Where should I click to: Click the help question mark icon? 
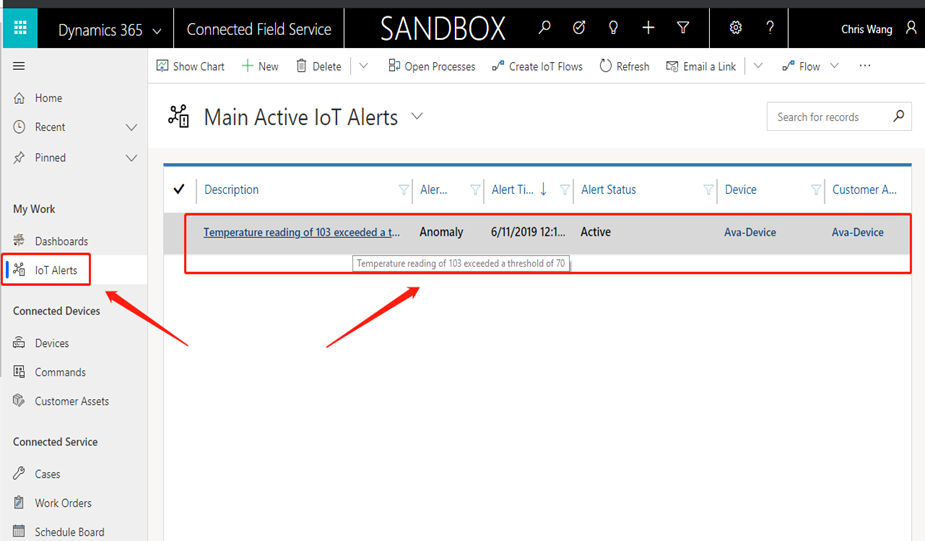770,27
